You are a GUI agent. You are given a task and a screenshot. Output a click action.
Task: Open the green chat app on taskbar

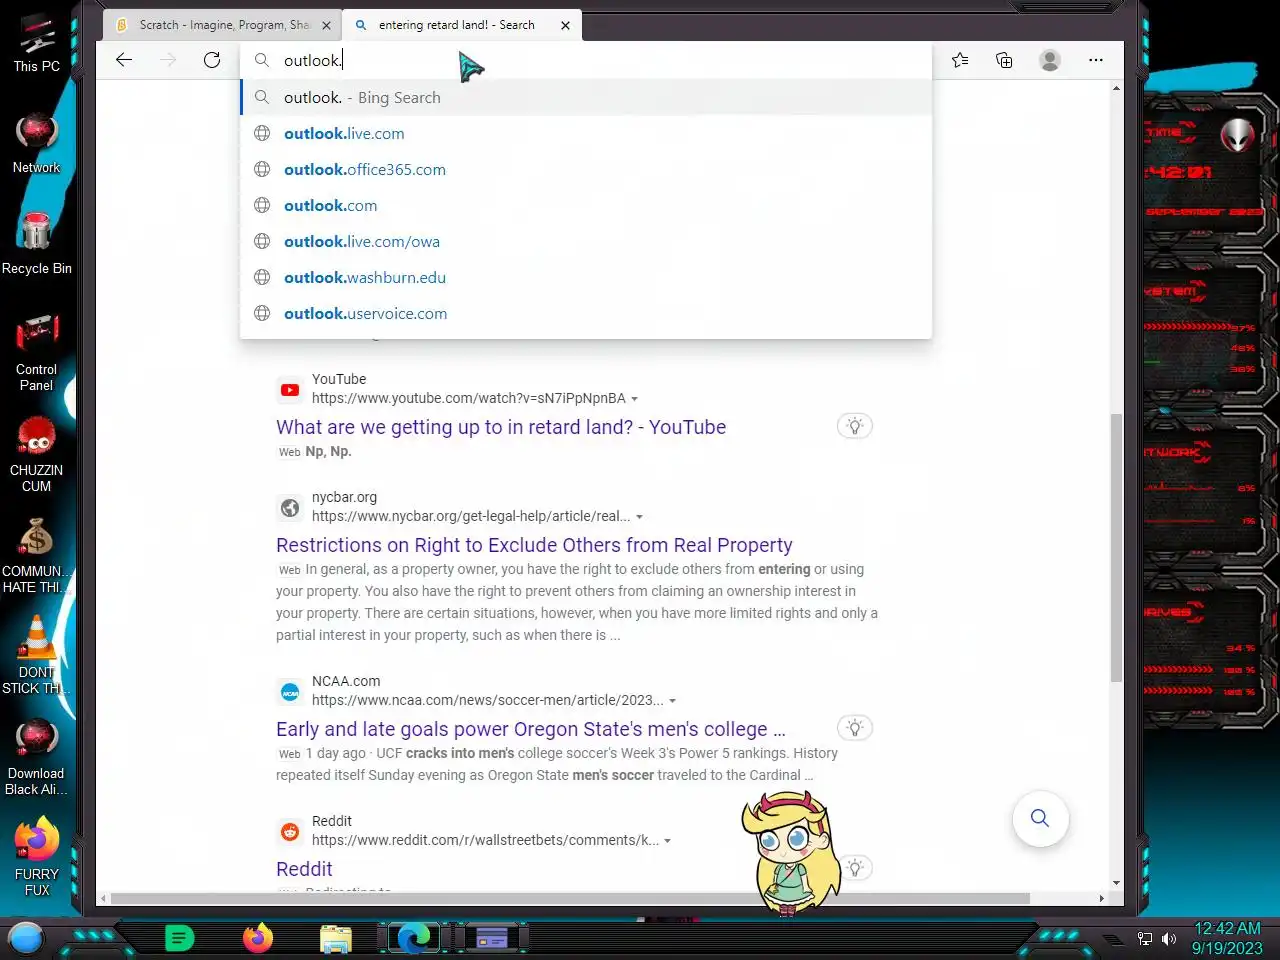[x=179, y=938]
